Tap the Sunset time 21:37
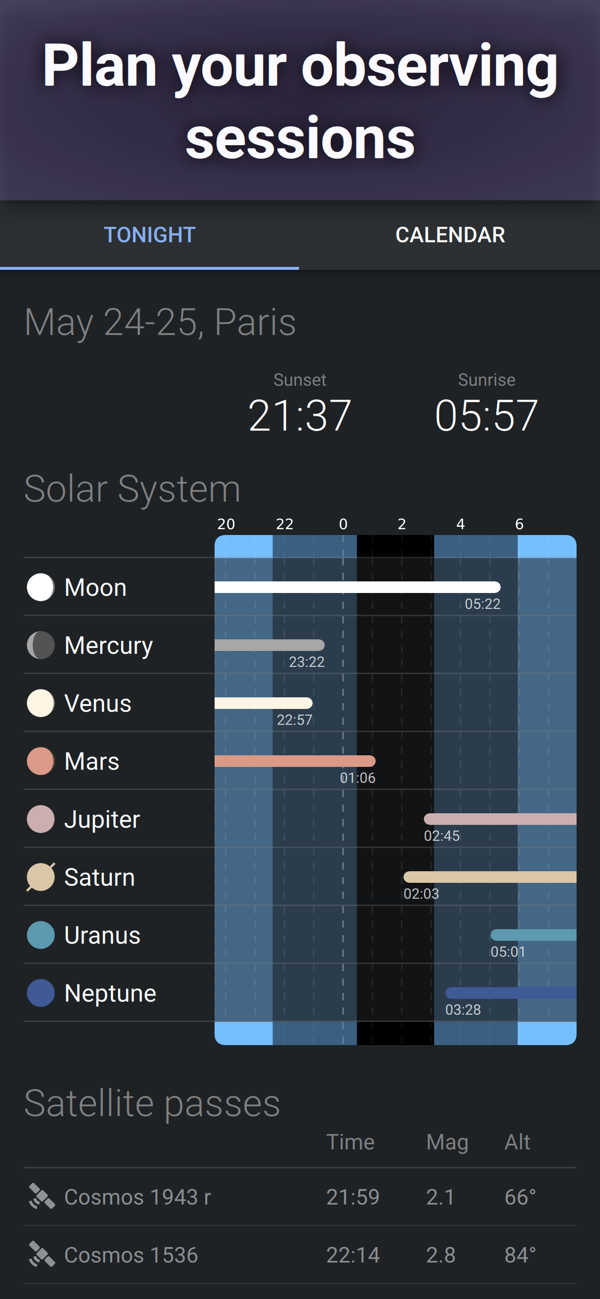This screenshot has width=600, height=1299. 300,415
